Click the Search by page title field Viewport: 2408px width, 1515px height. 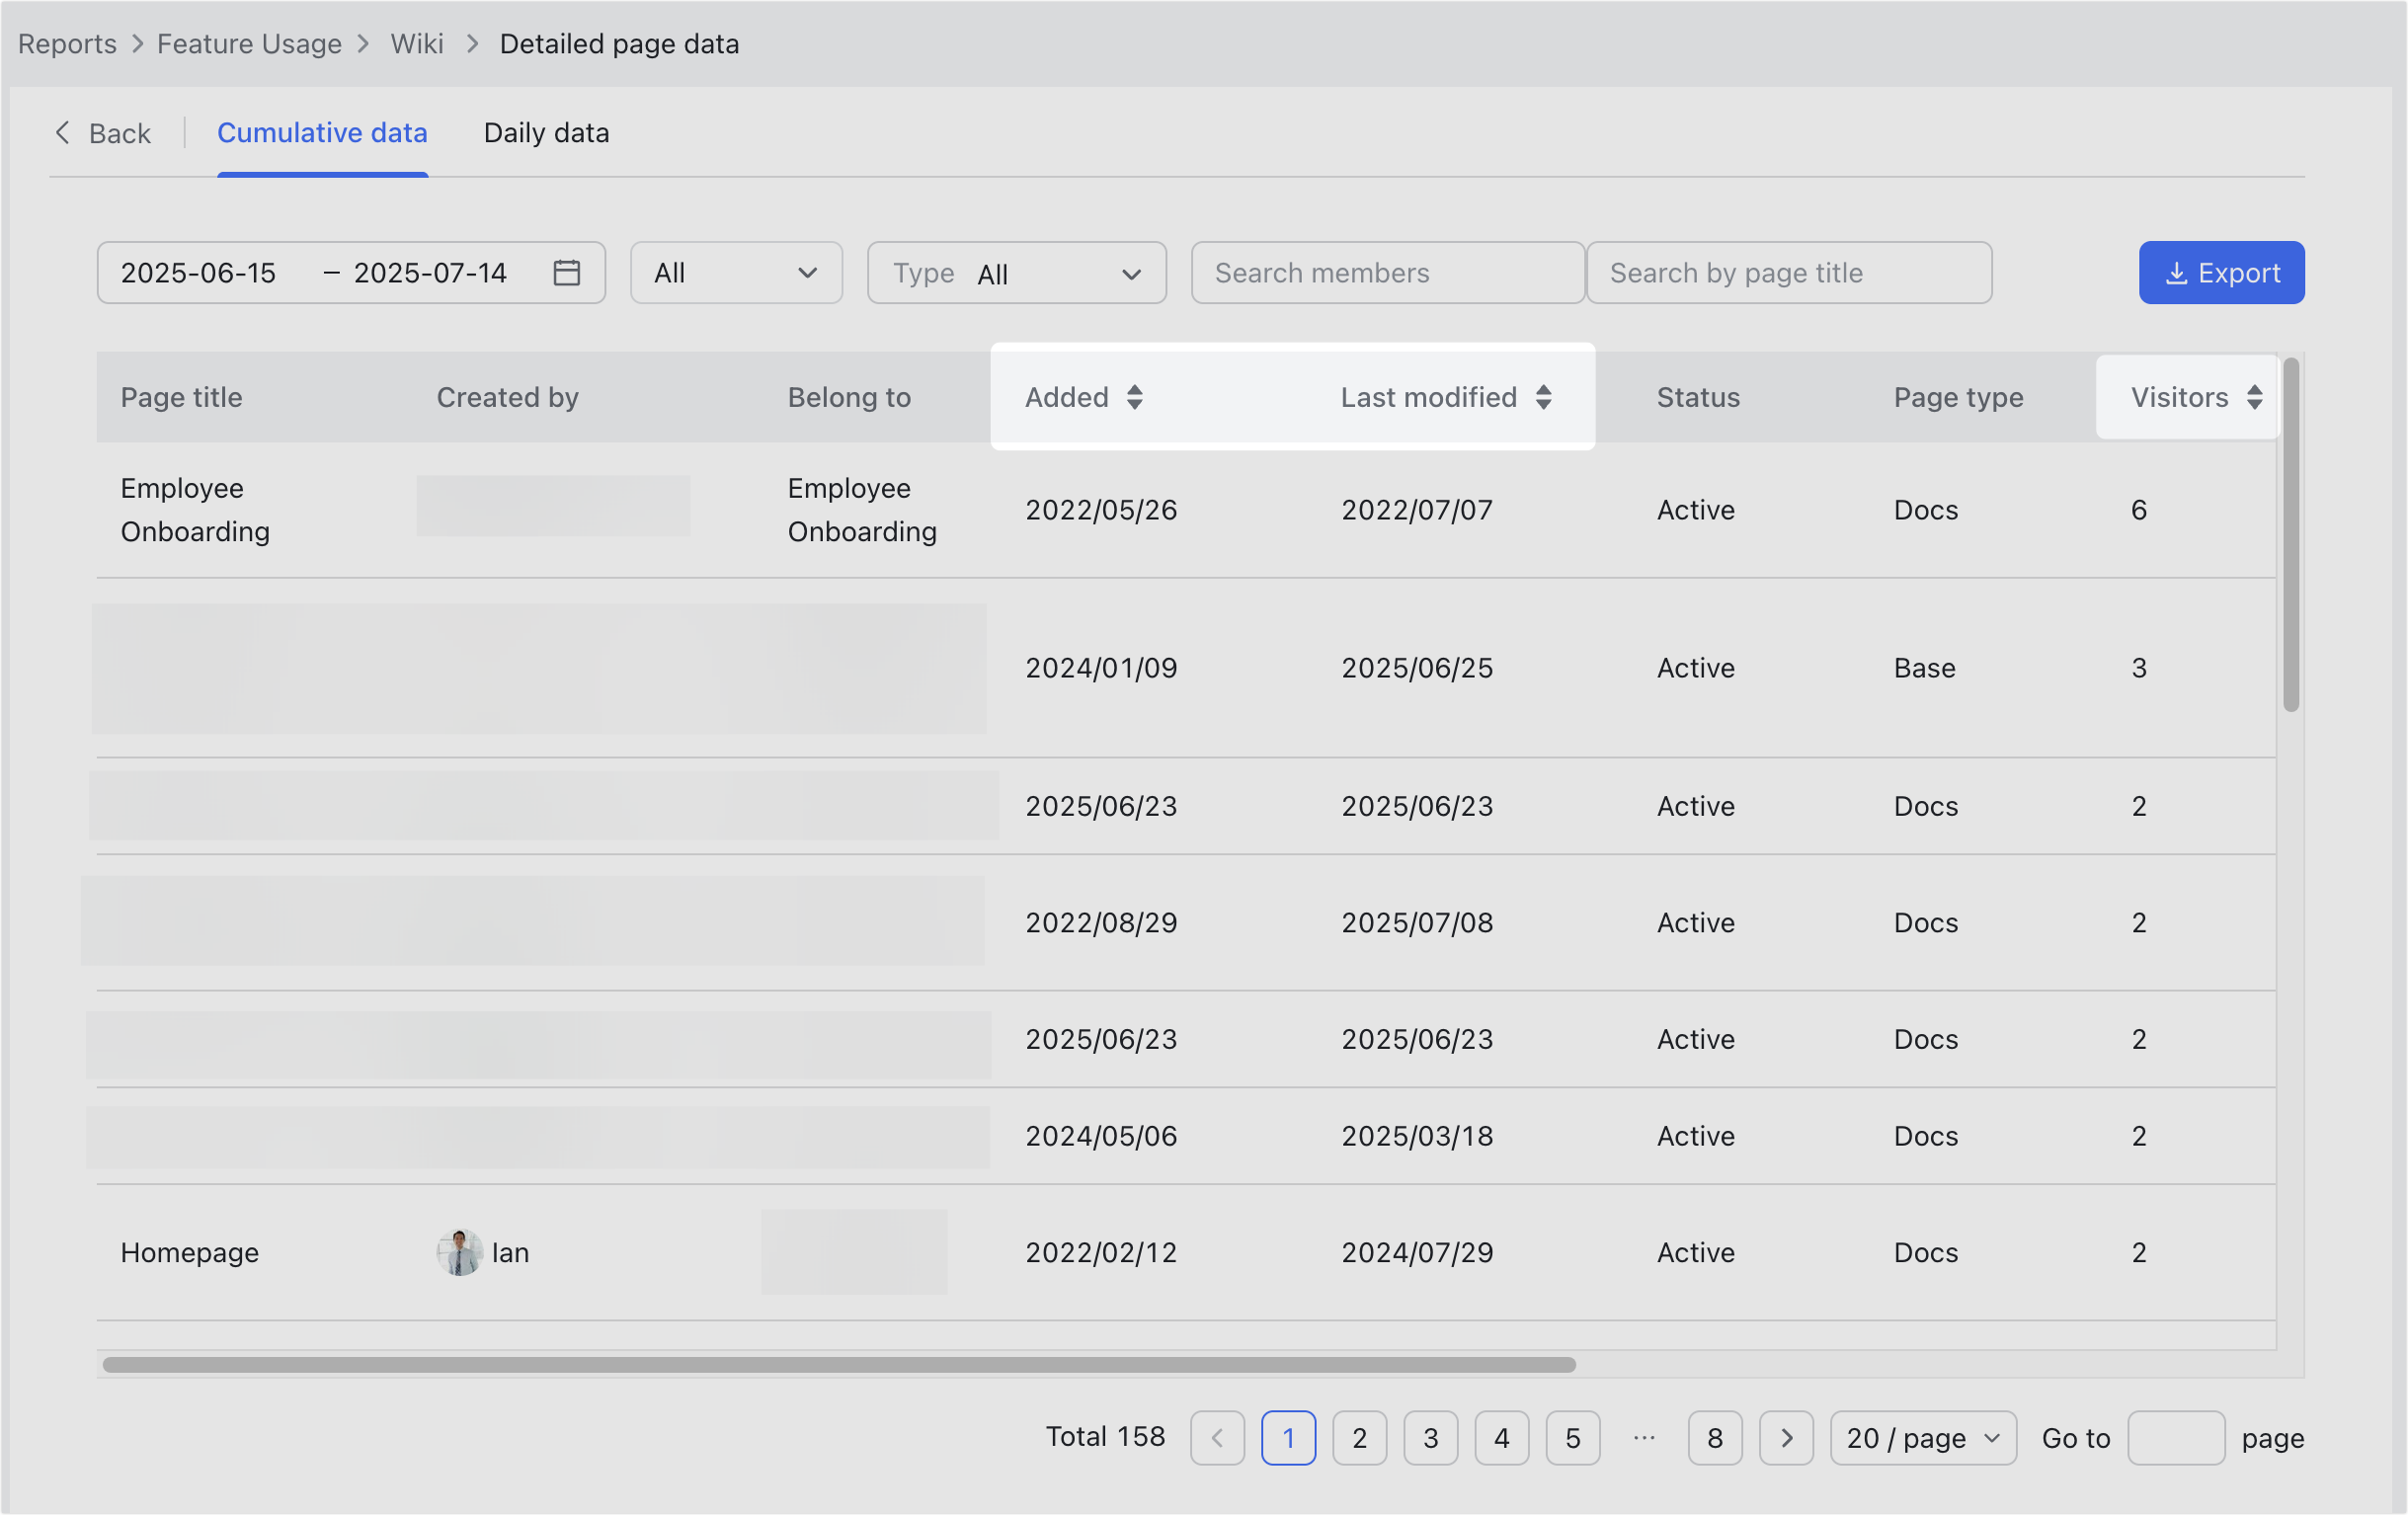click(x=1789, y=272)
